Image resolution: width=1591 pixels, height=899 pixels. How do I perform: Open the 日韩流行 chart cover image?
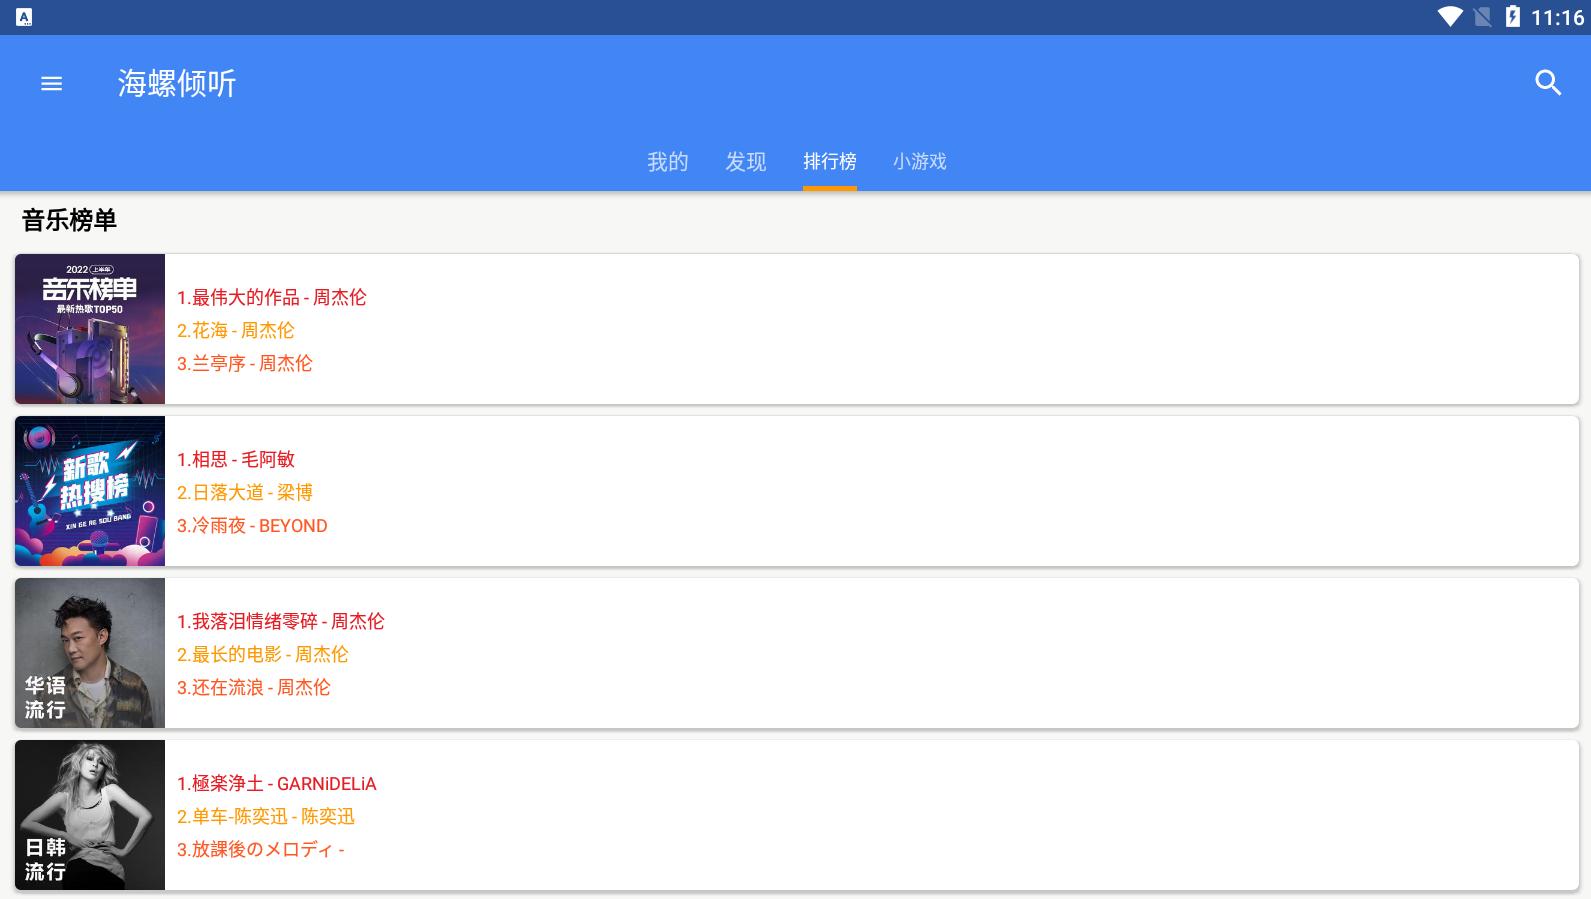point(90,815)
